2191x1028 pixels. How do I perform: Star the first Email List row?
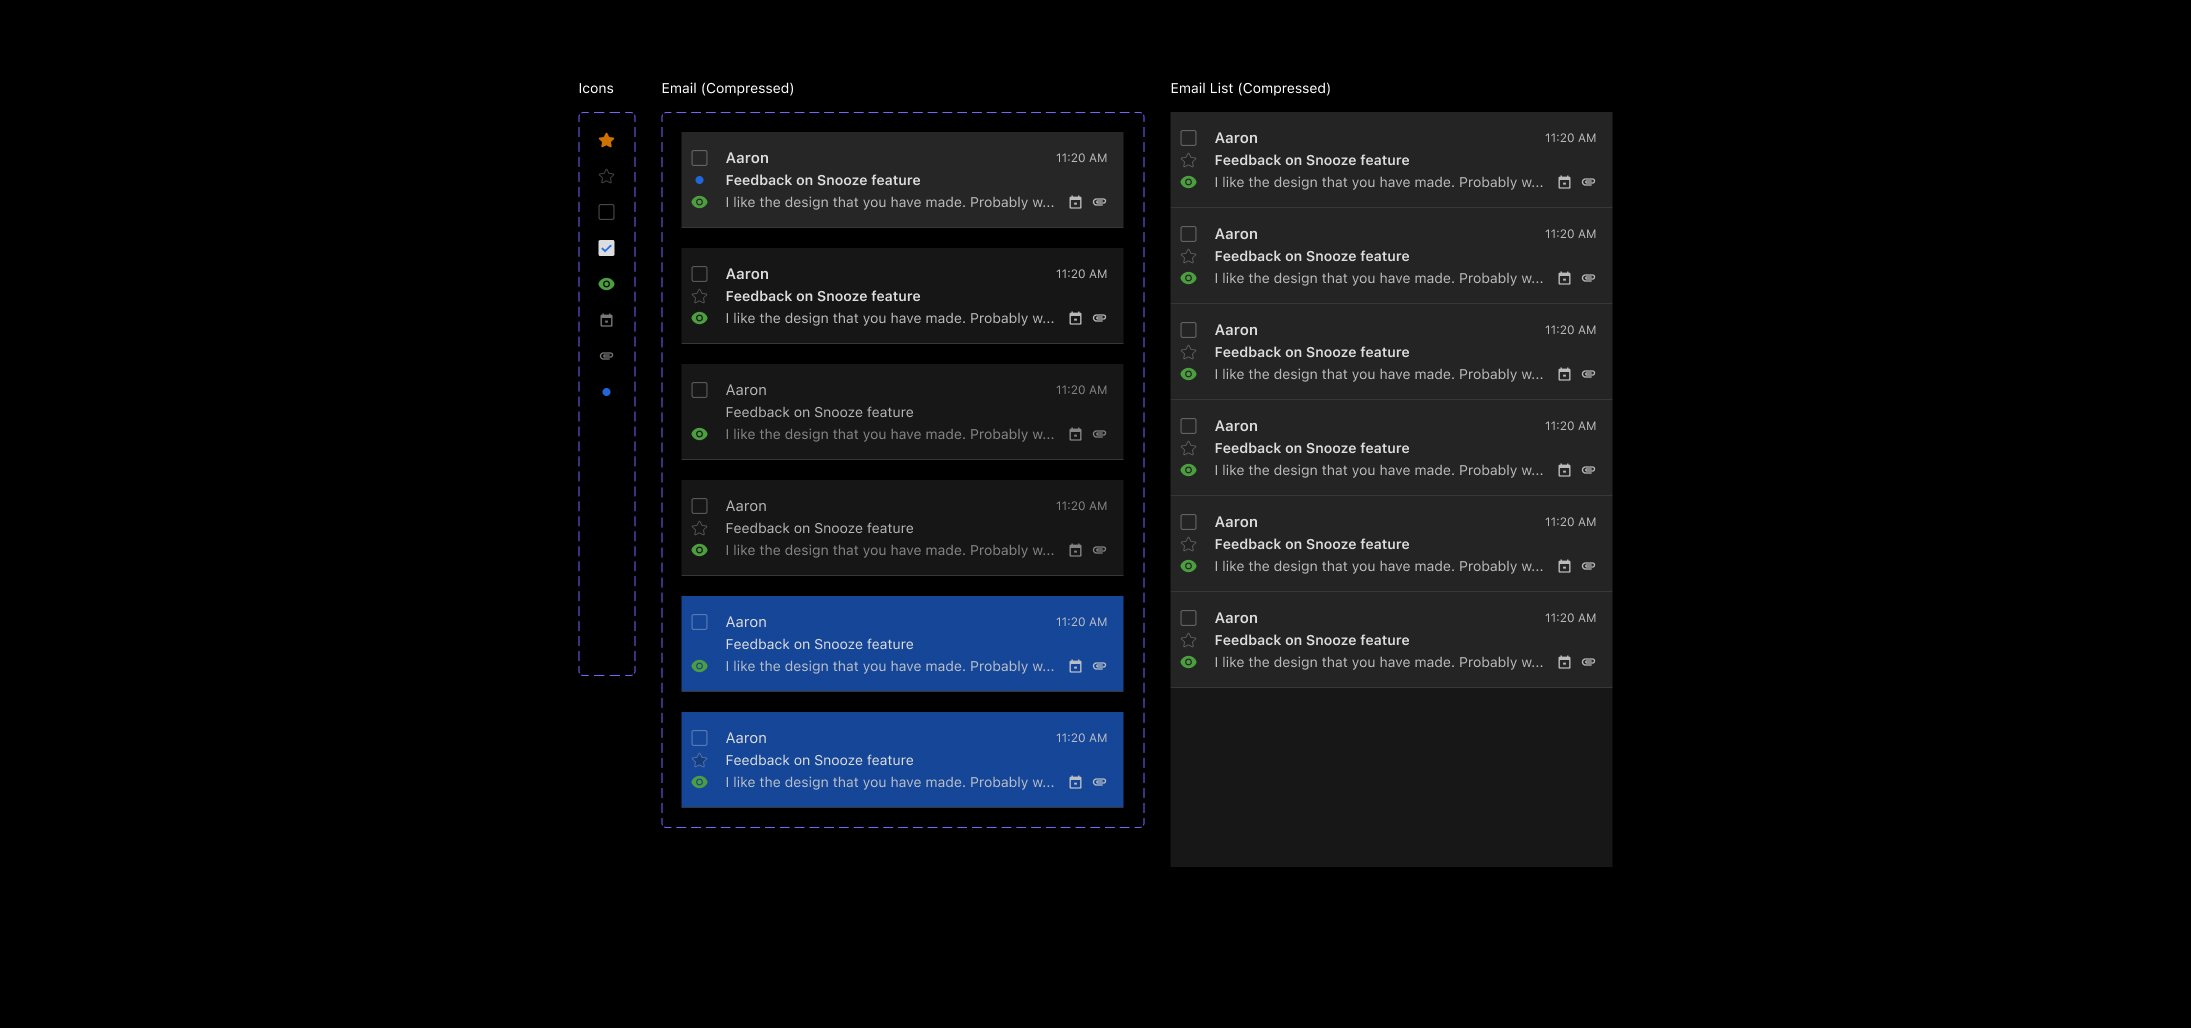click(x=1188, y=160)
